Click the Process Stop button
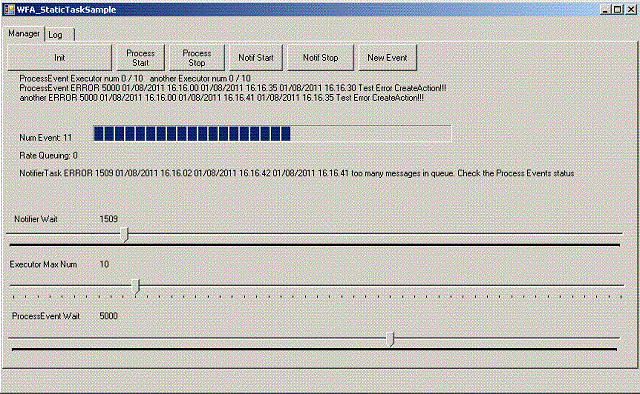The image size is (640, 394). [197, 58]
